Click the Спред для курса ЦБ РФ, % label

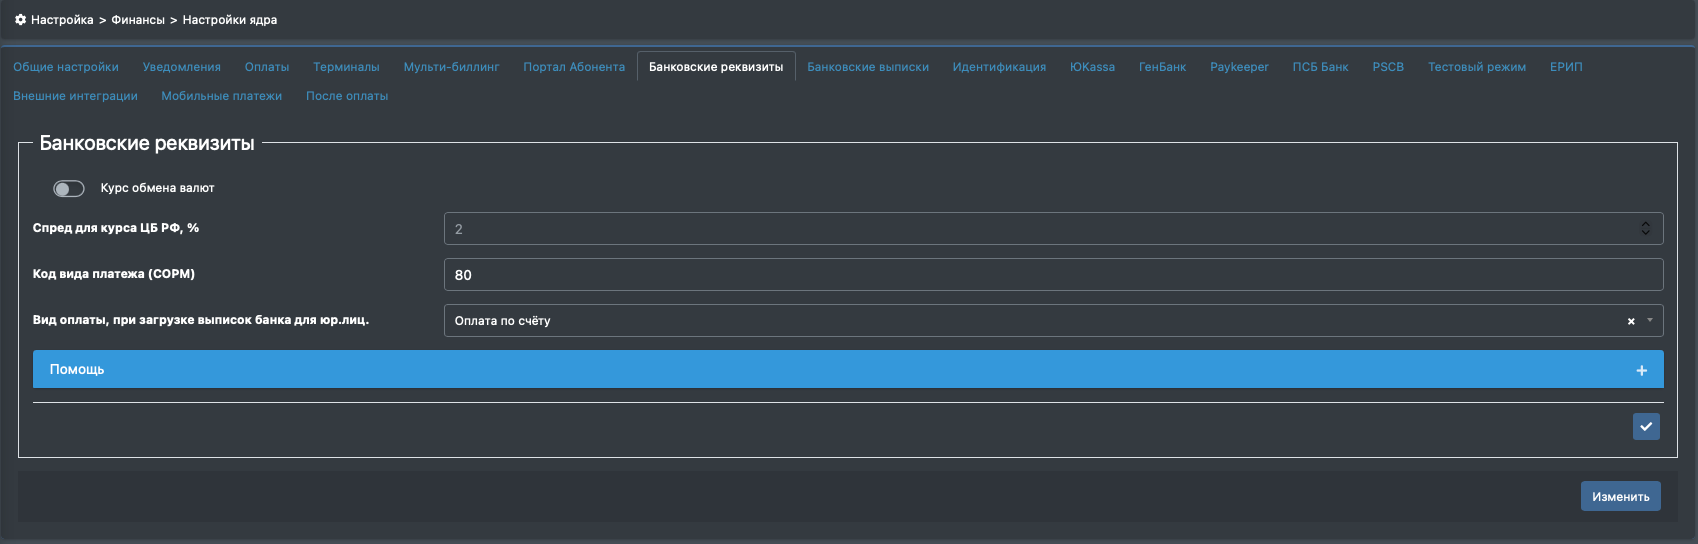116,228
